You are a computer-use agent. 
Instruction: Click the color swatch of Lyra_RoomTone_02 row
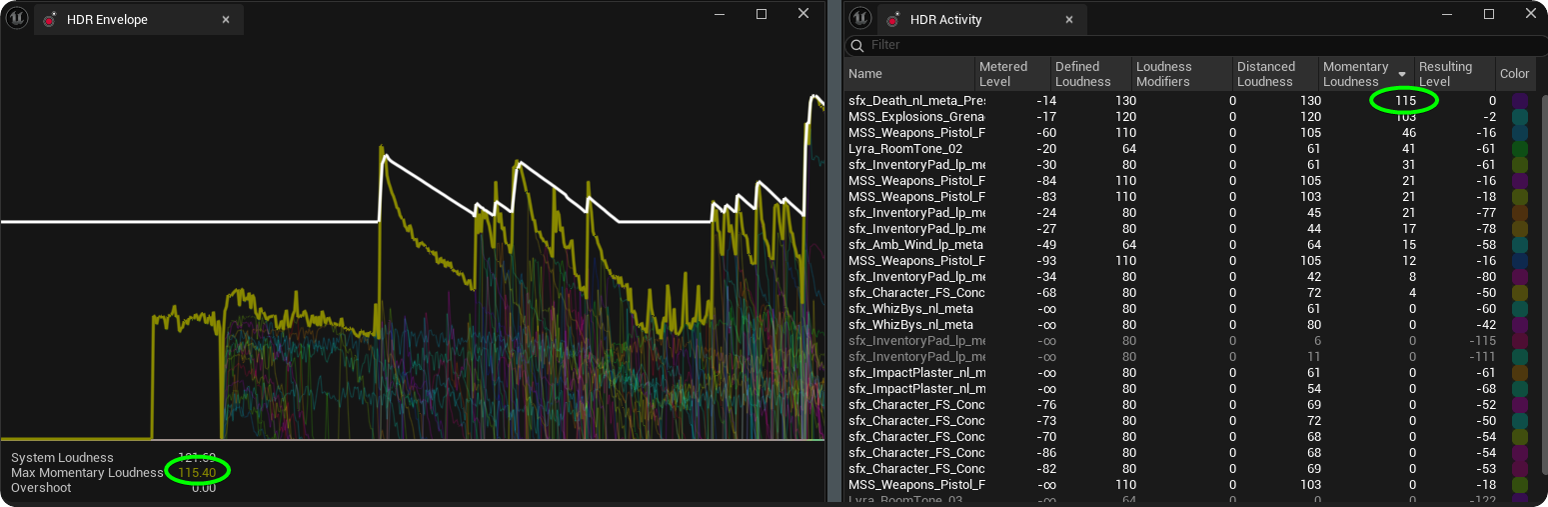(1520, 149)
